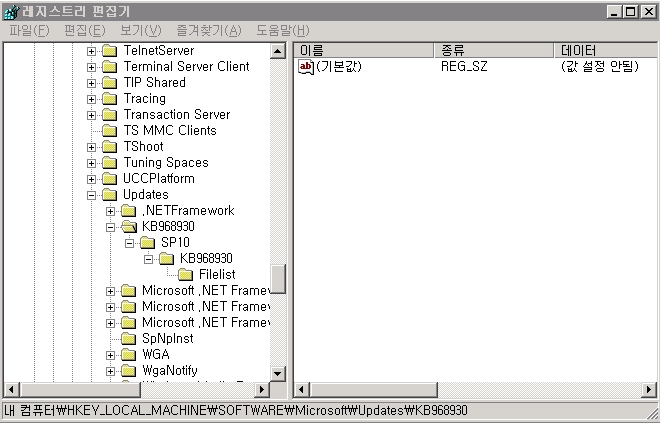The height and width of the screenshot is (423, 660).
Task: Collapse the SP10 key
Action: coord(129,243)
